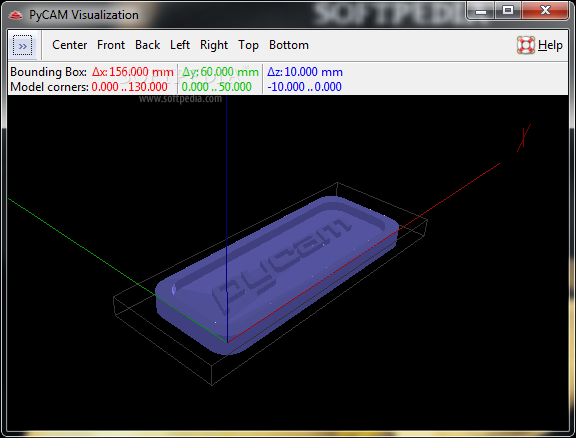The height and width of the screenshot is (438, 576).
Task: Switch to Left view
Action: 180,45
